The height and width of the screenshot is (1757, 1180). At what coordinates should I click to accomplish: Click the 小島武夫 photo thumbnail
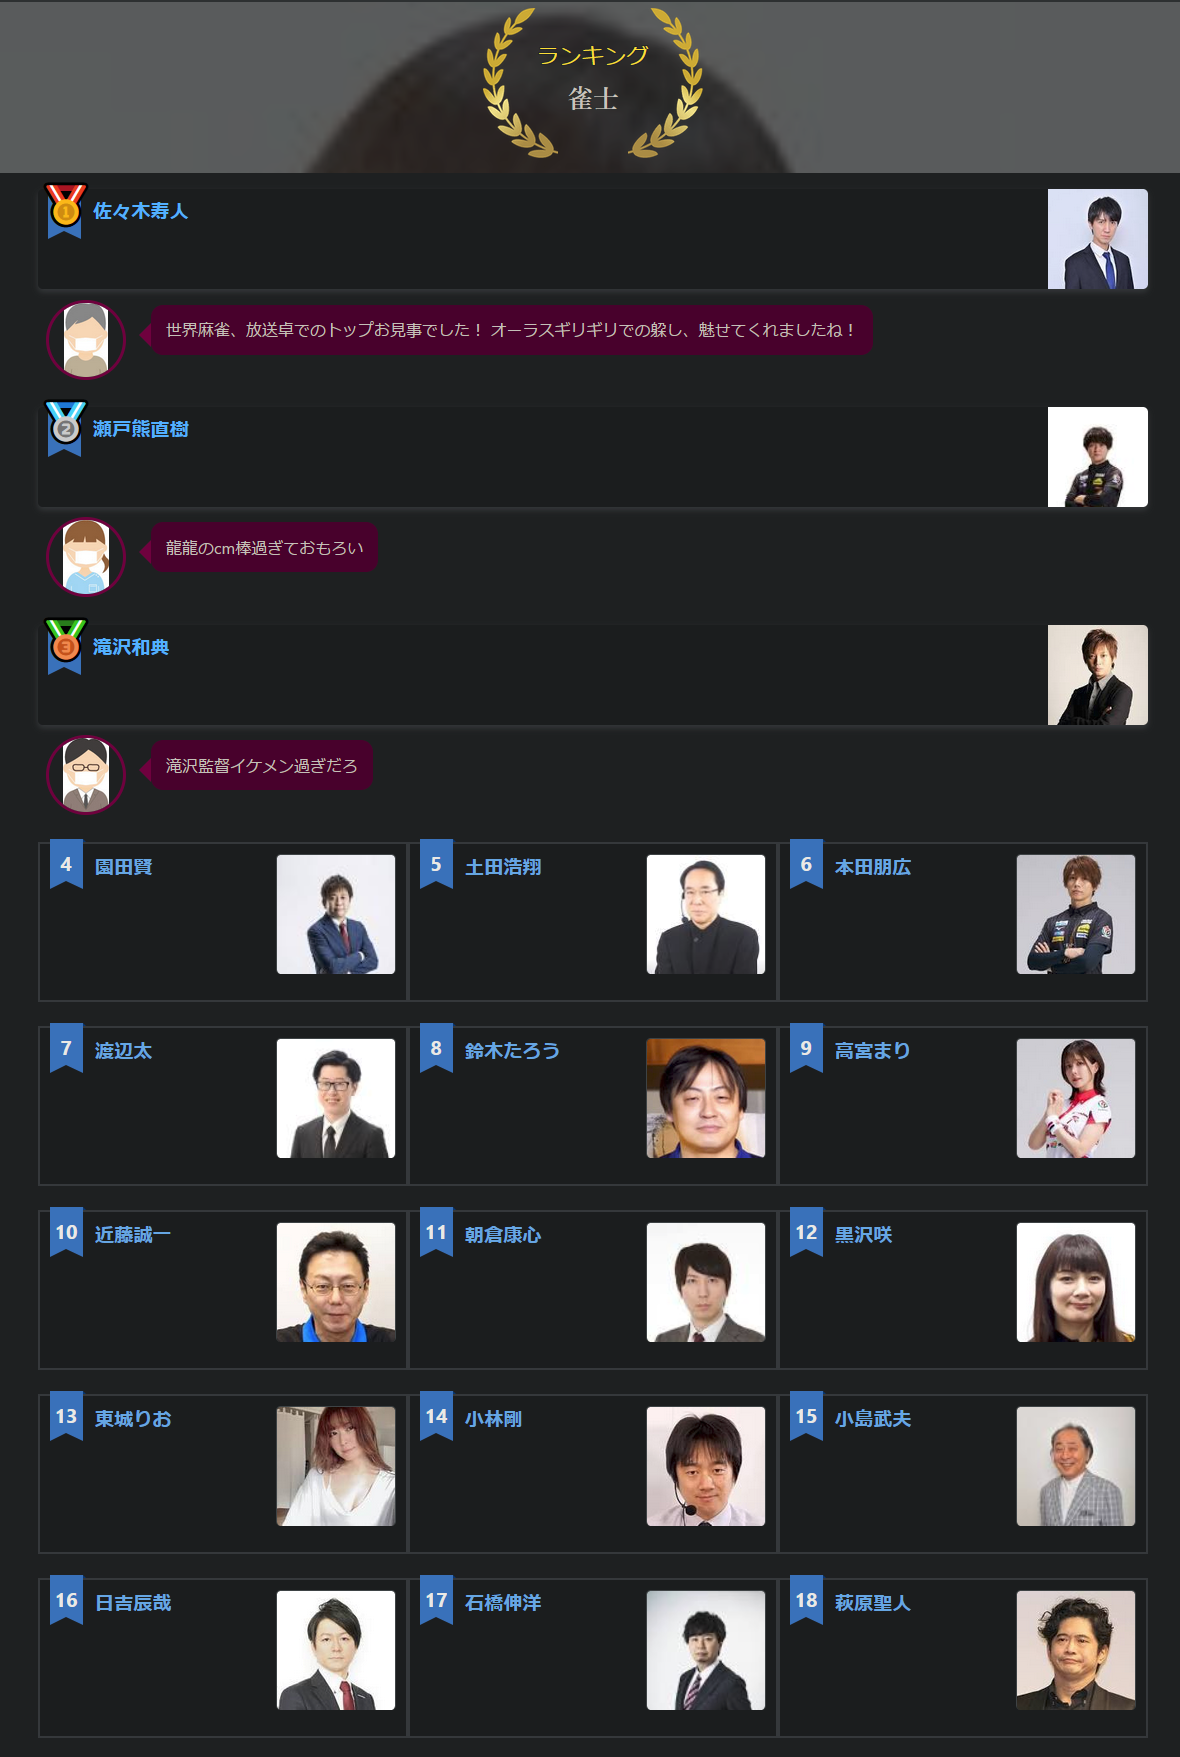point(1076,1466)
